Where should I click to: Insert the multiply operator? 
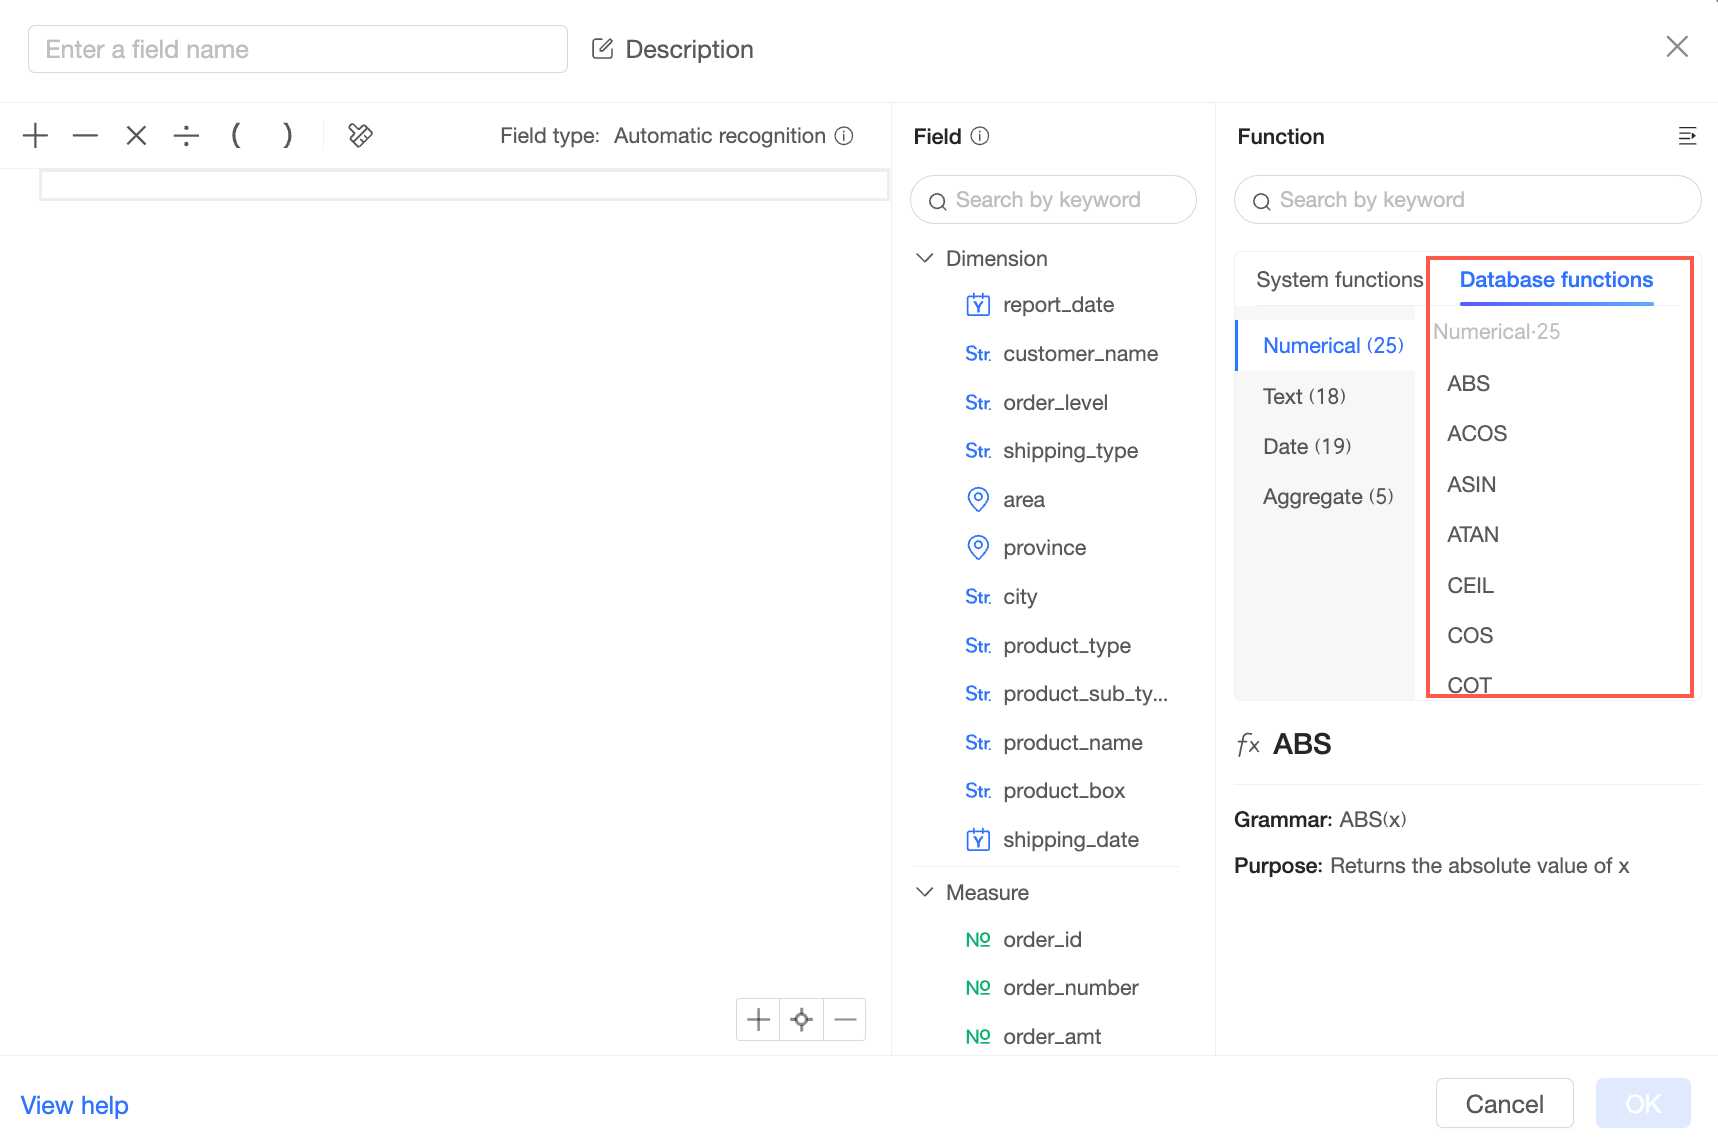(x=136, y=136)
